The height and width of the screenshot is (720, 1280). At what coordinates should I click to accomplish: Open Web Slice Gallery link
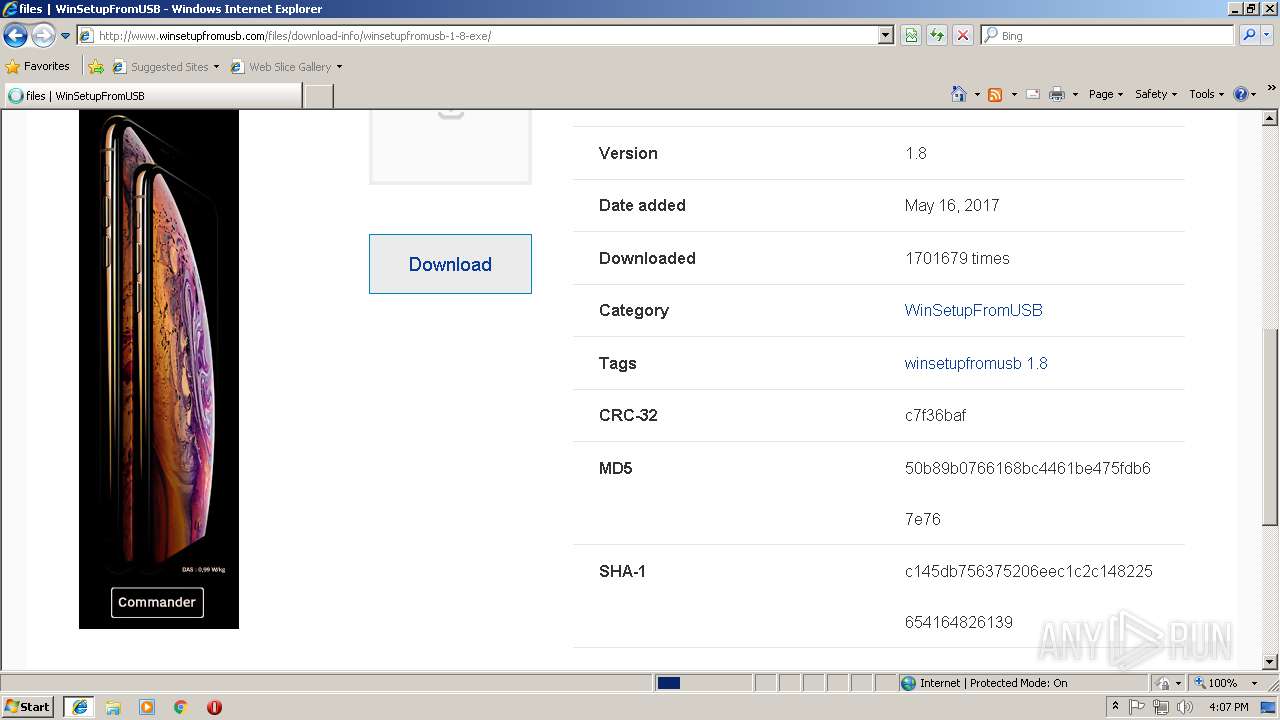point(286,67)
